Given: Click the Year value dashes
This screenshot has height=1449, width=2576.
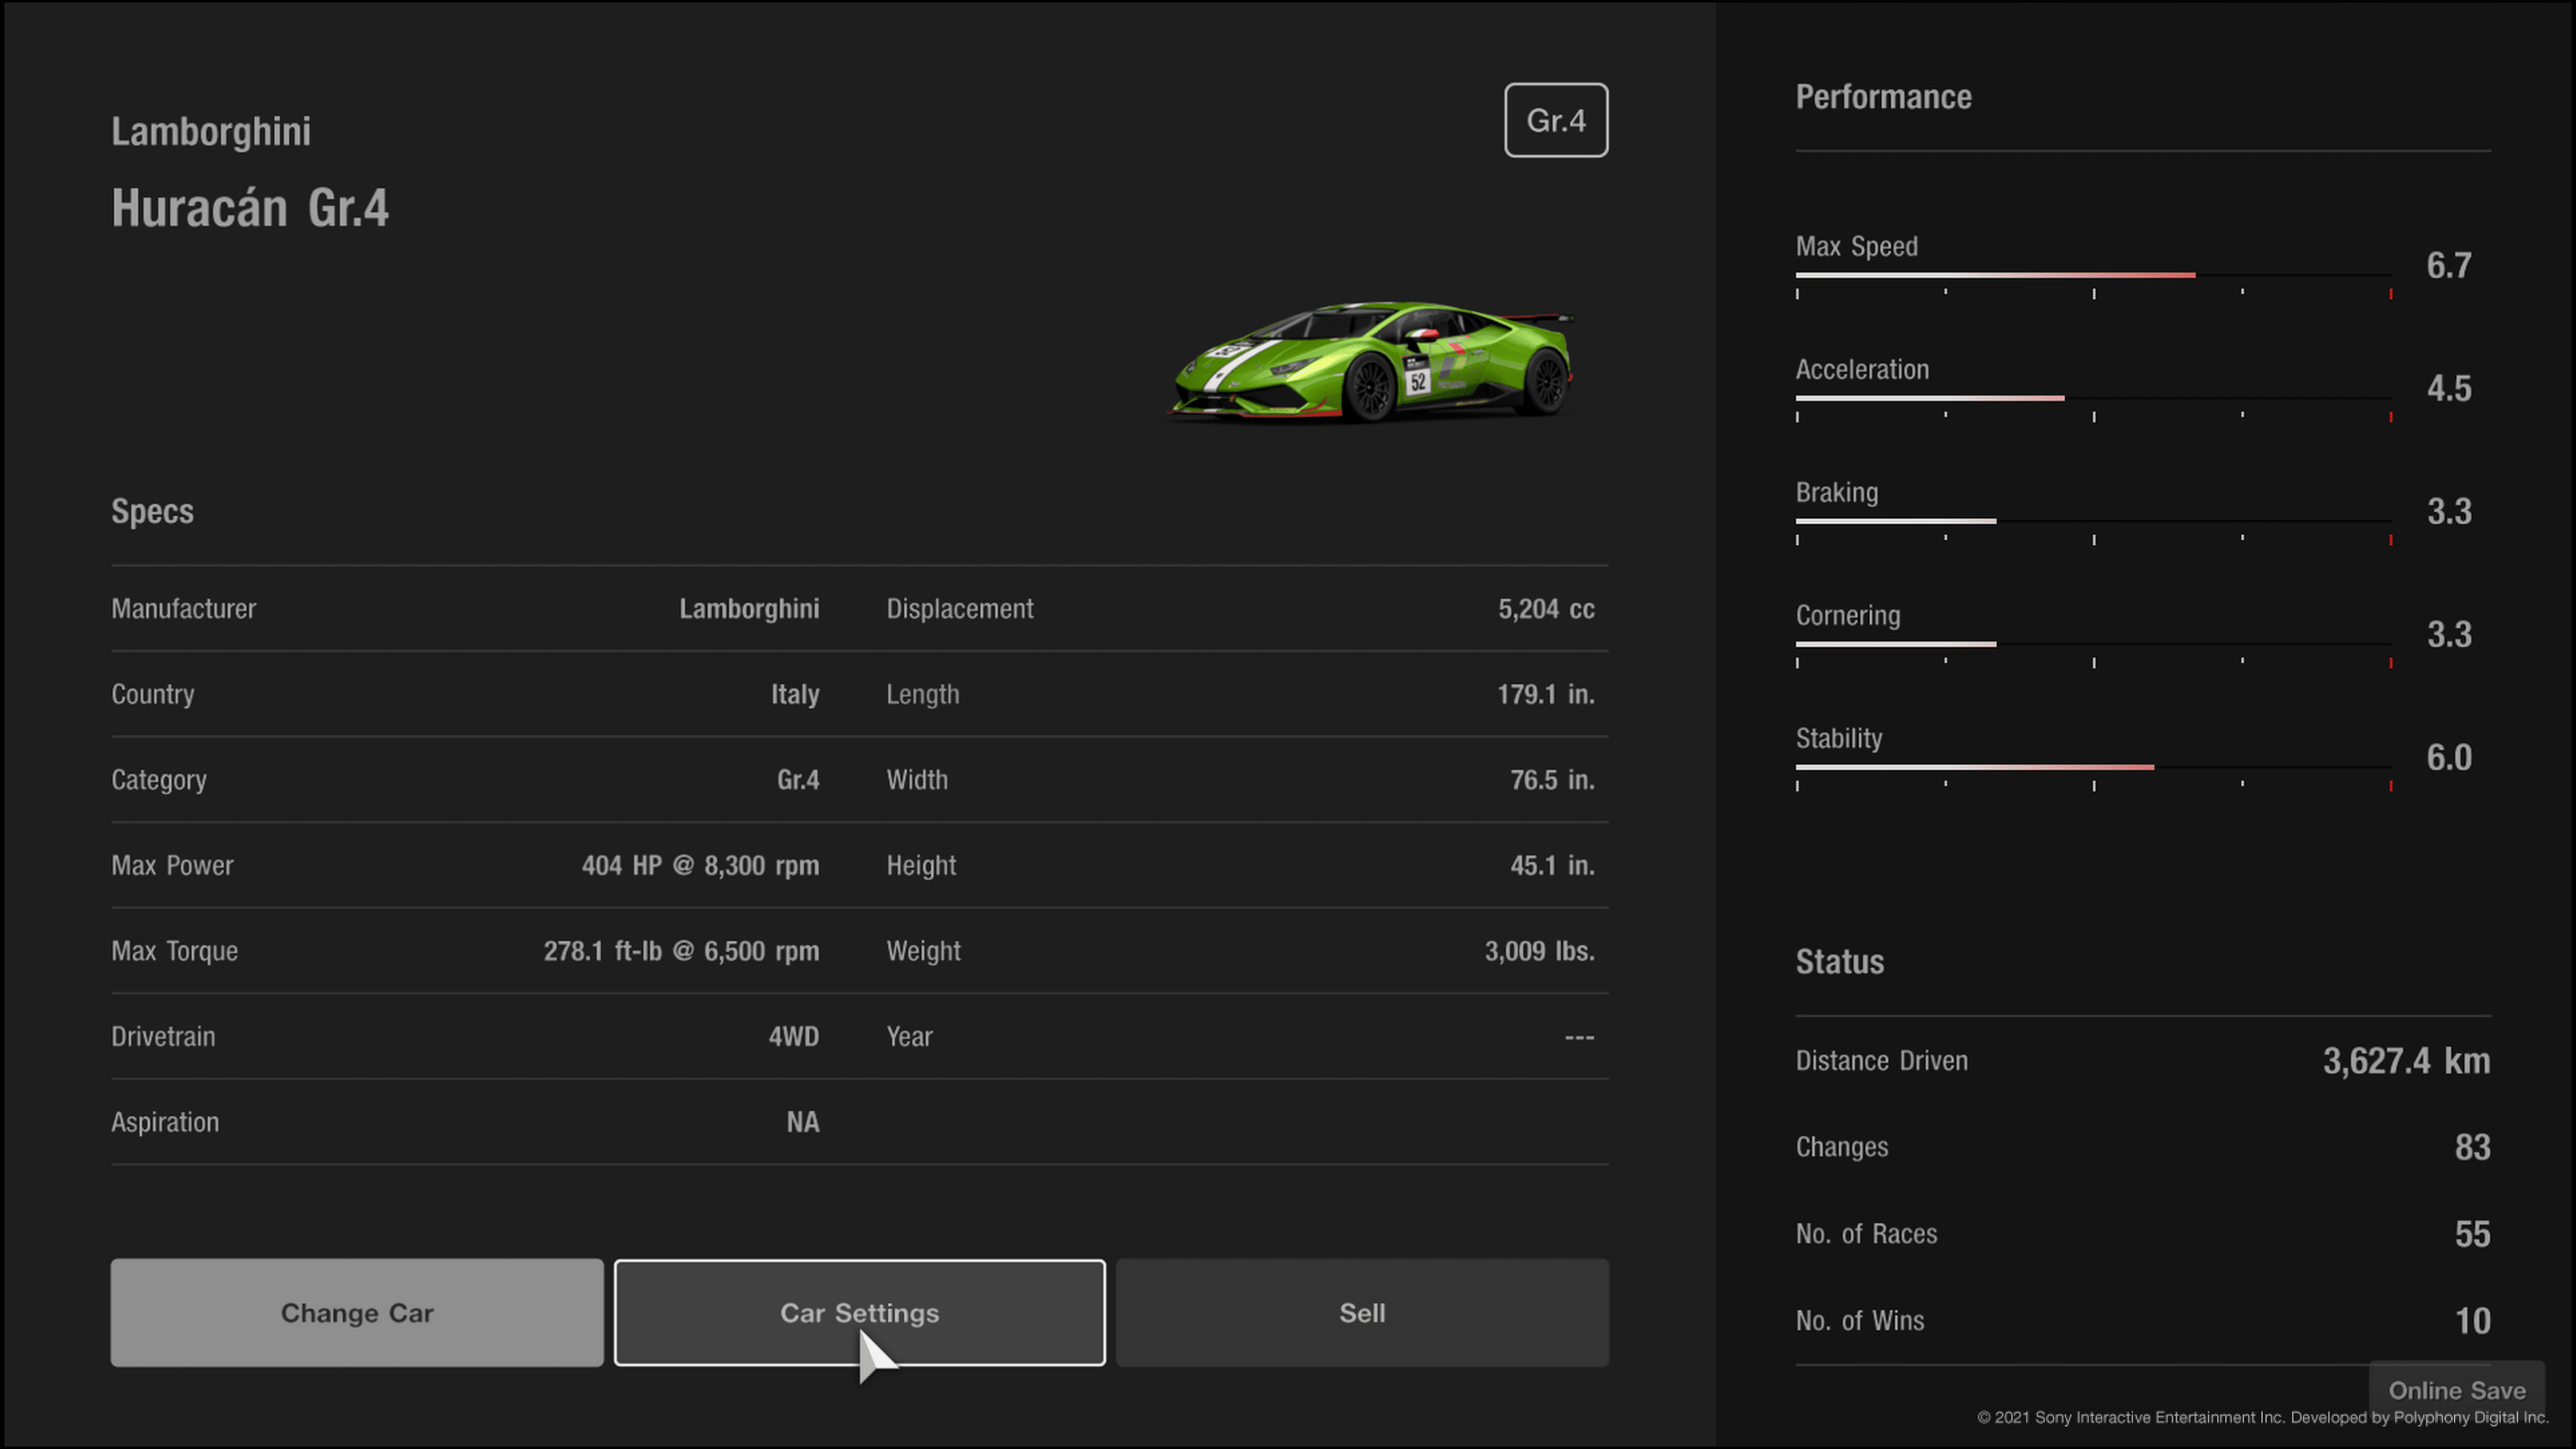Looking at the screenshot, I should tap(1580, 1037).
